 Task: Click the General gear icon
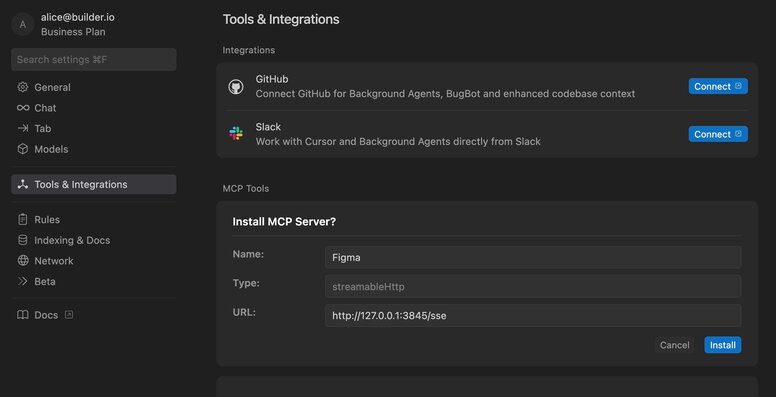pyautogui.click(x=23, y=87)
